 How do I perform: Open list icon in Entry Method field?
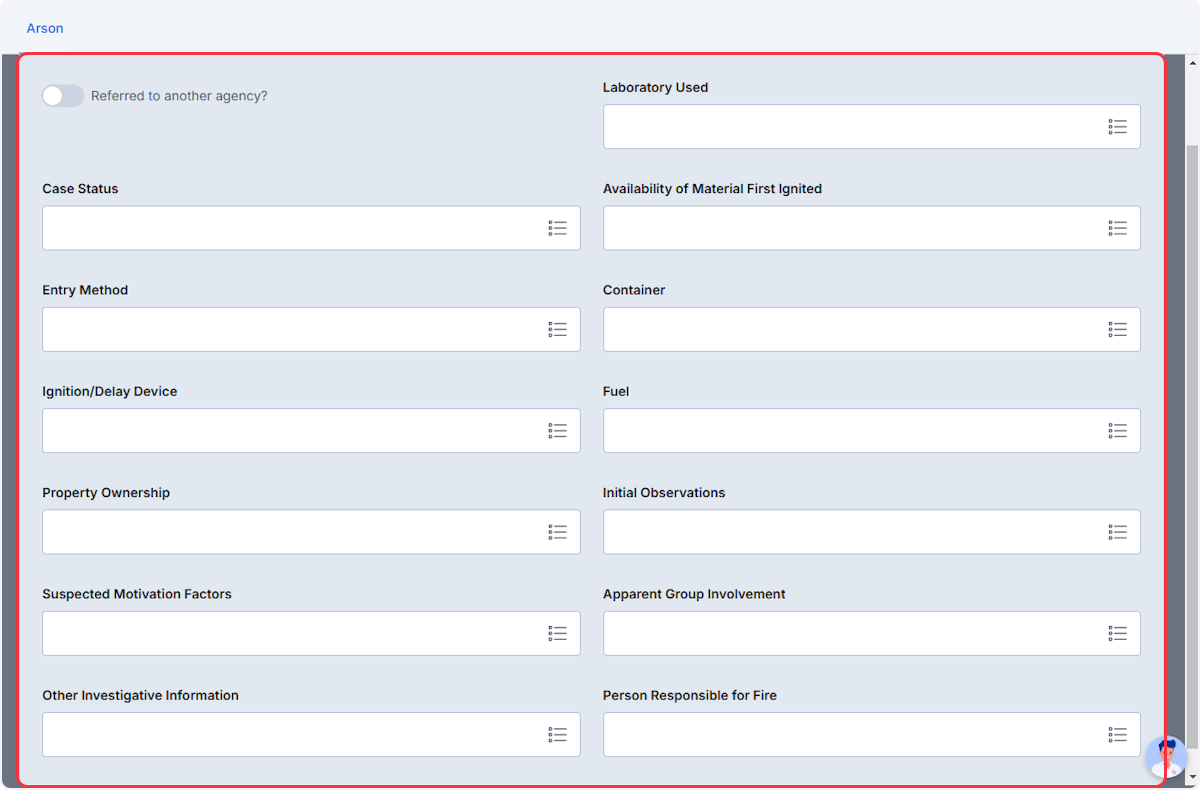click(x=557, y=329)
